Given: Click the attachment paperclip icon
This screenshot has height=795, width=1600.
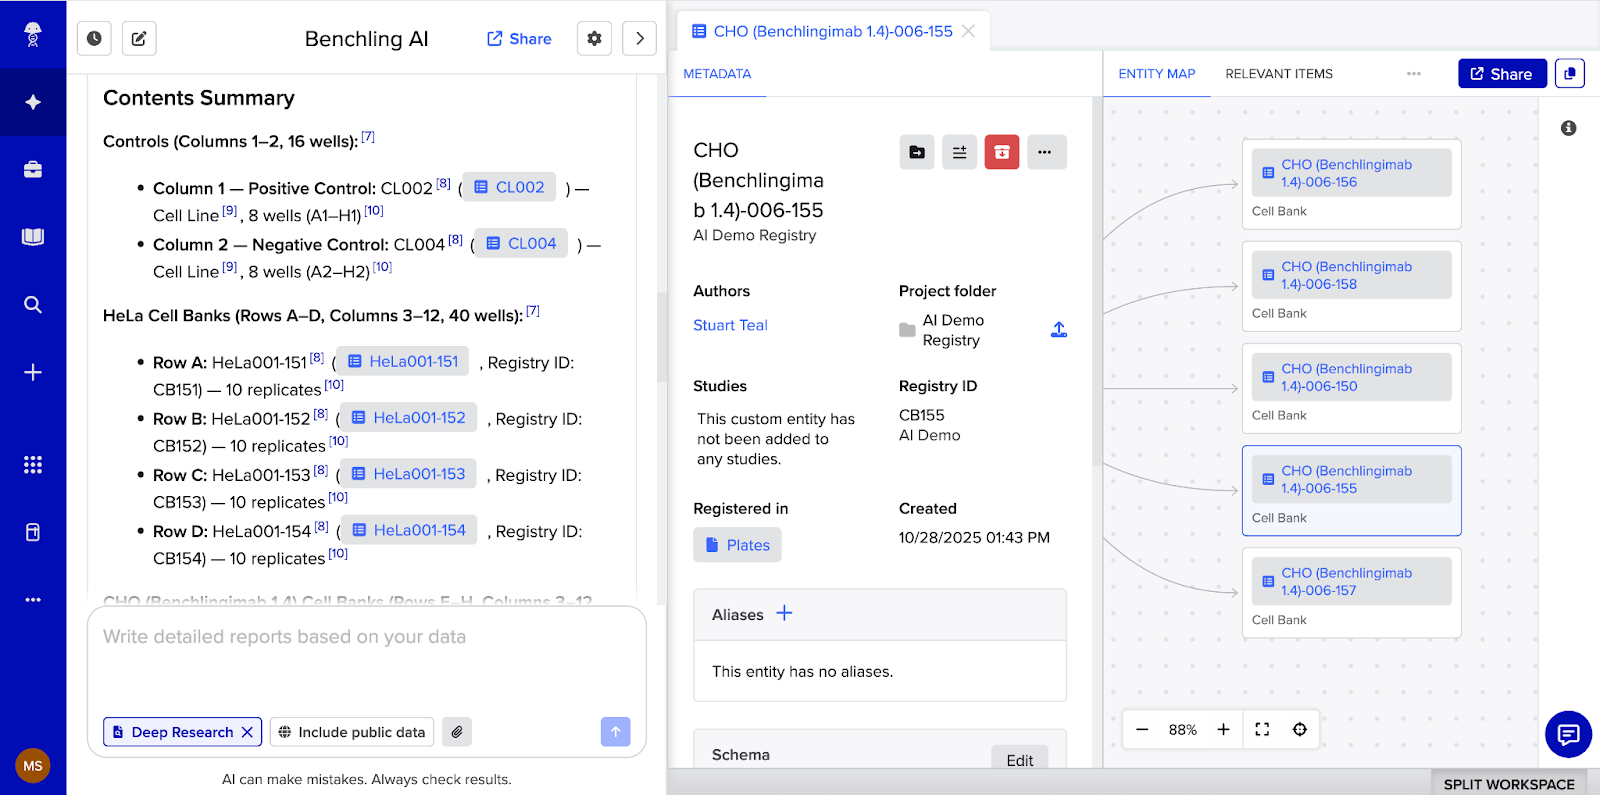Looking at the screenshot, I should click(x=457, y=732).
